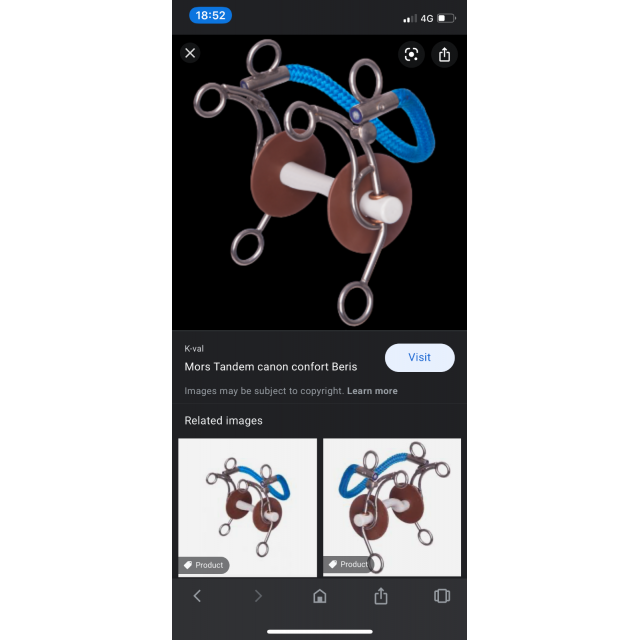The width and height of the screenshot is (640, 640).
Task: Open the Learn more copyright link
Action: point(372,391)
